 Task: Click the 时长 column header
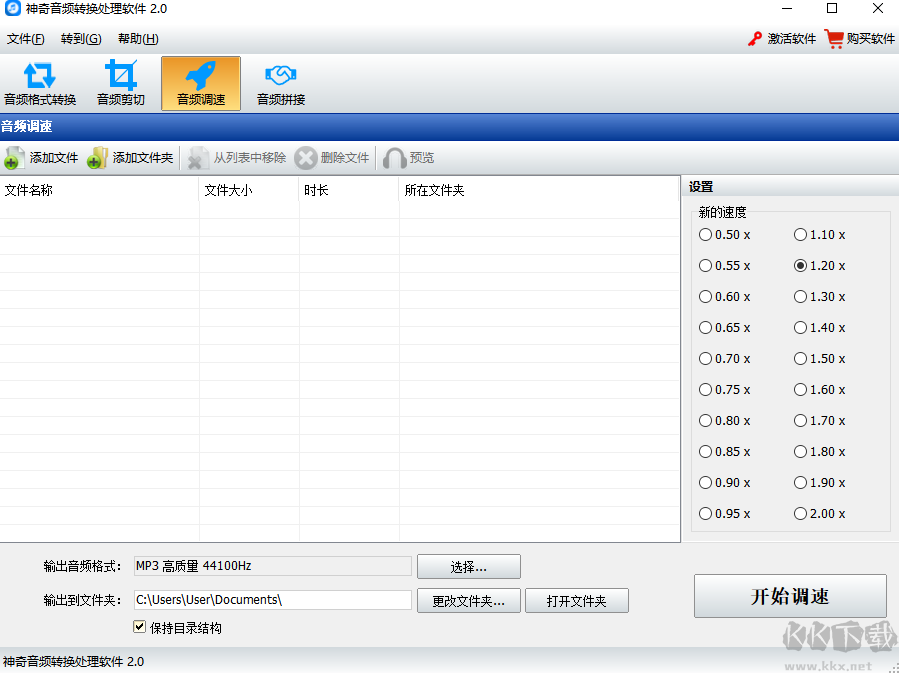pyautogui.click(x=349, y=190)
